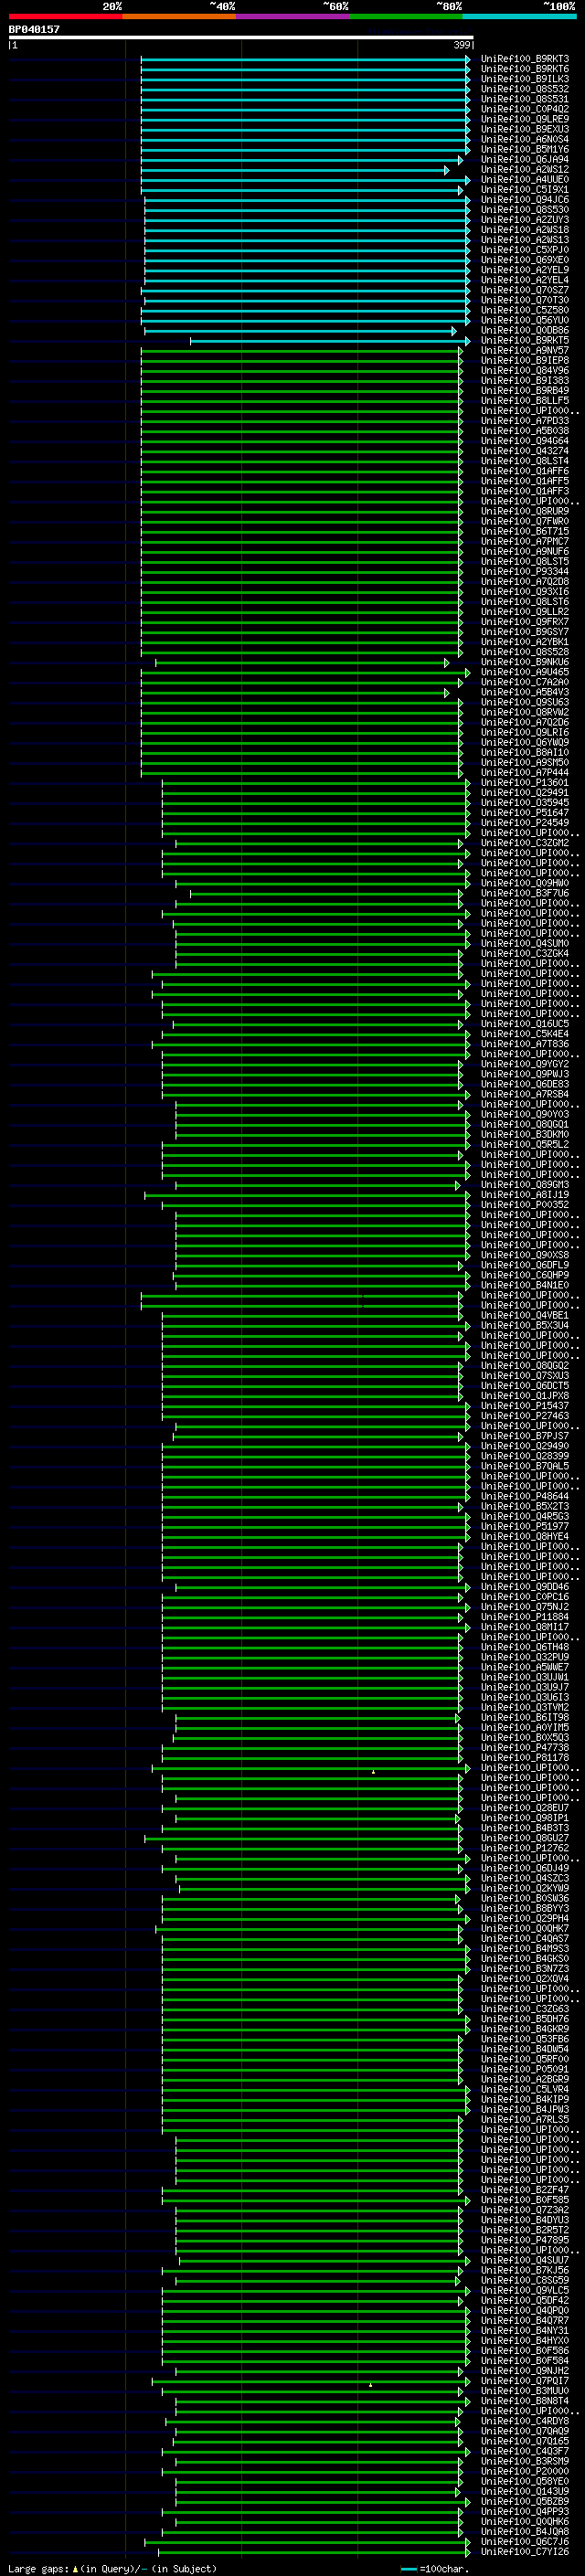Select the UniRef100_P48644 label
The image size is (585, 2576).
point(525,1496)
